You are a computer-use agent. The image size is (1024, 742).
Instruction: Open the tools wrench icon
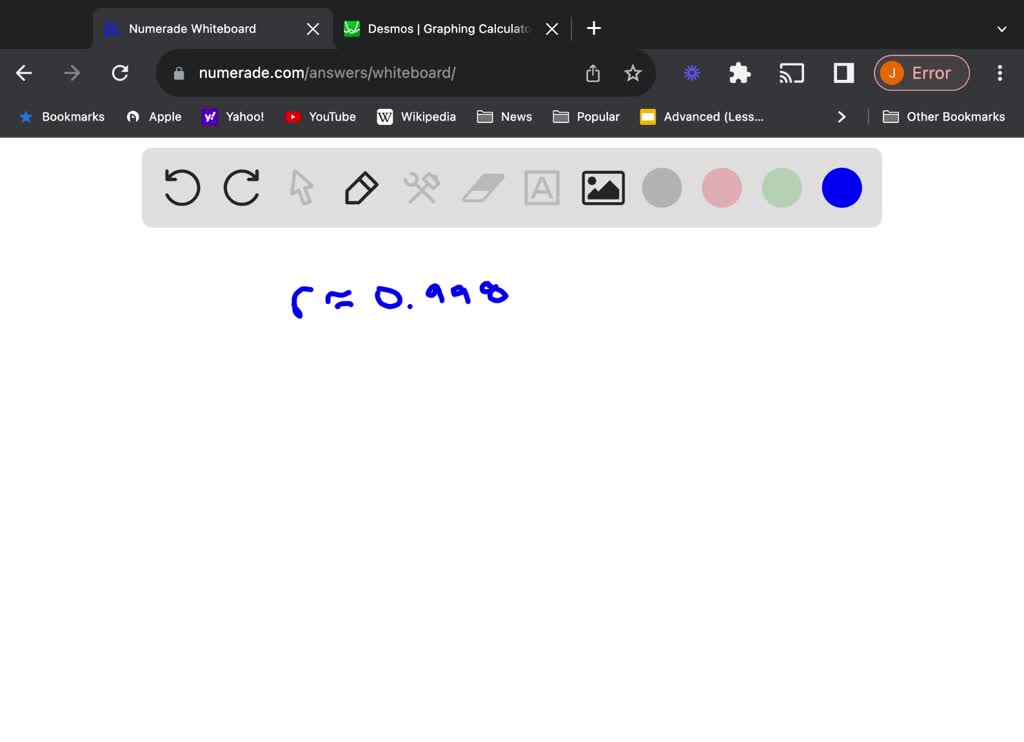coord(421,188)
